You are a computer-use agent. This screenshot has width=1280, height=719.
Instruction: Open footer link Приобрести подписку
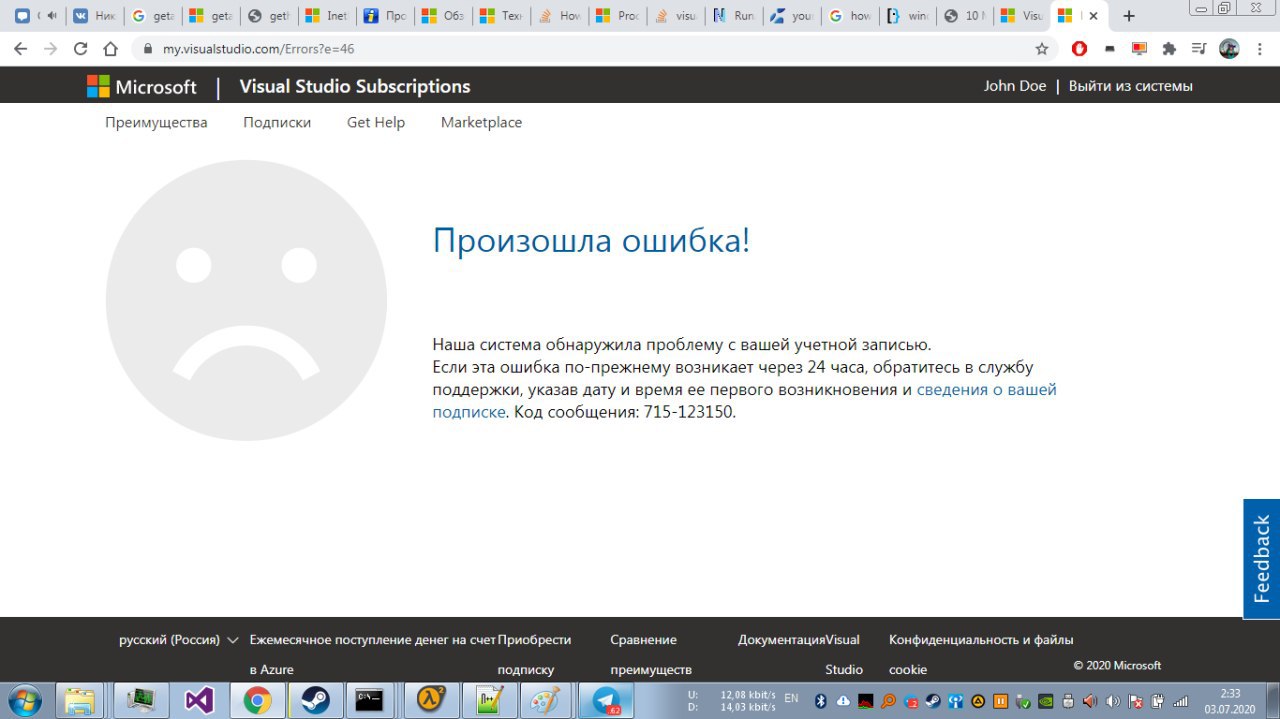[x=534, y=655]
